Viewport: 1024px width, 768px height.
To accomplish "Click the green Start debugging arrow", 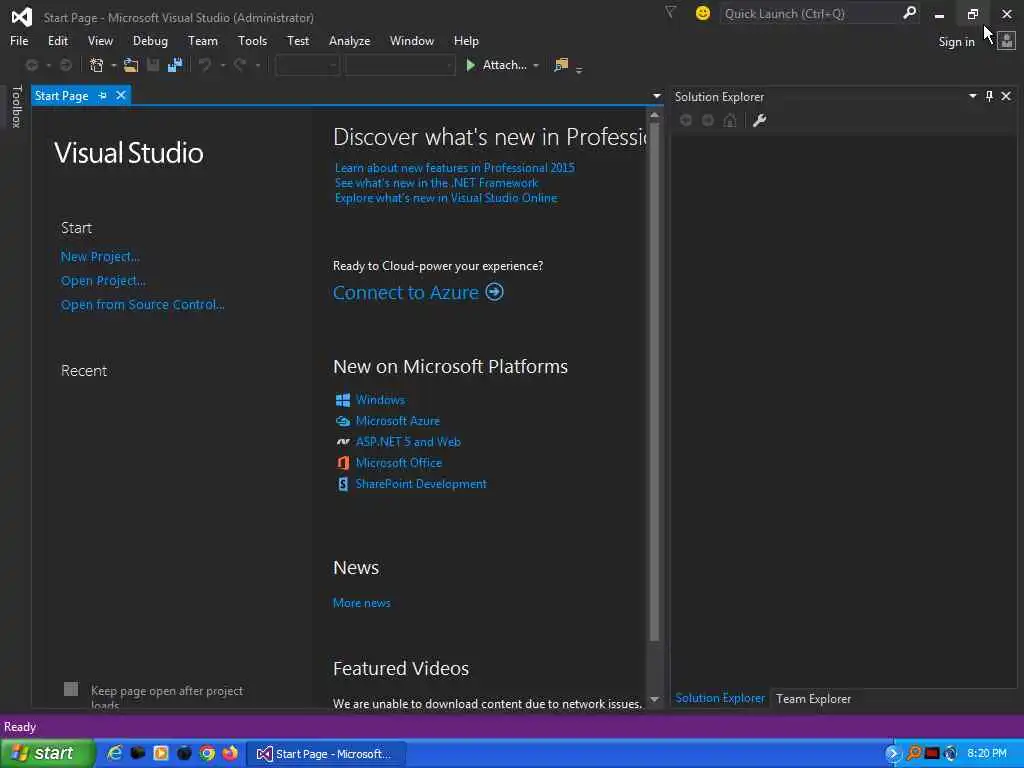I will pyautogui.click(x=470, y=65).
